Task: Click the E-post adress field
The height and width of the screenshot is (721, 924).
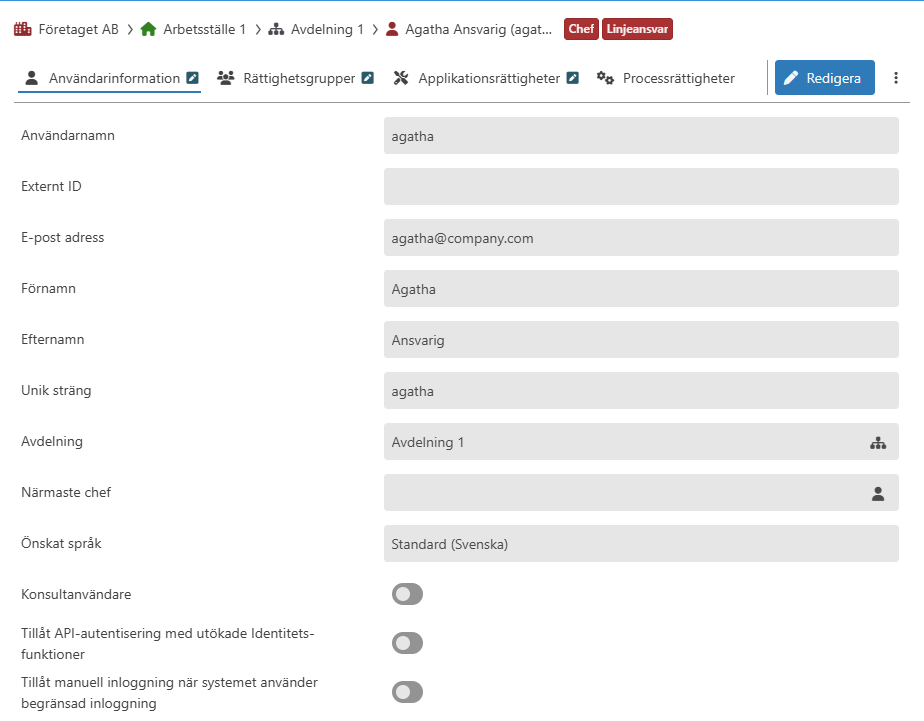Action: click(641, 237)
